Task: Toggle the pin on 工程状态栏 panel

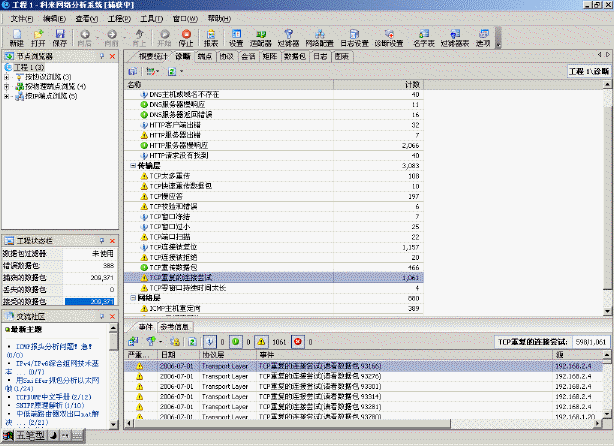Action: (102, 240)
